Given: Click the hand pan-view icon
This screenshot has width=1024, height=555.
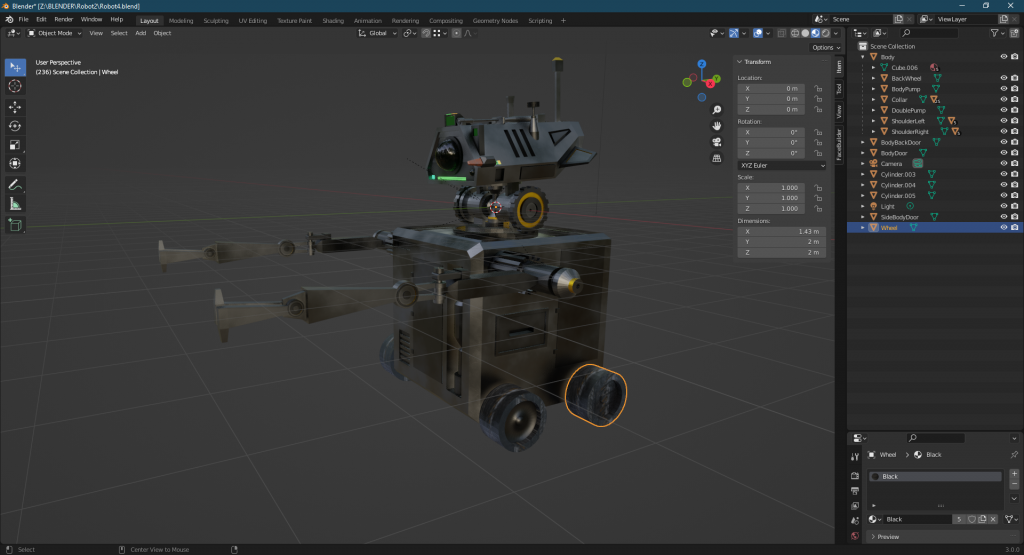Looking at the screenshot, I should [716, 126].
